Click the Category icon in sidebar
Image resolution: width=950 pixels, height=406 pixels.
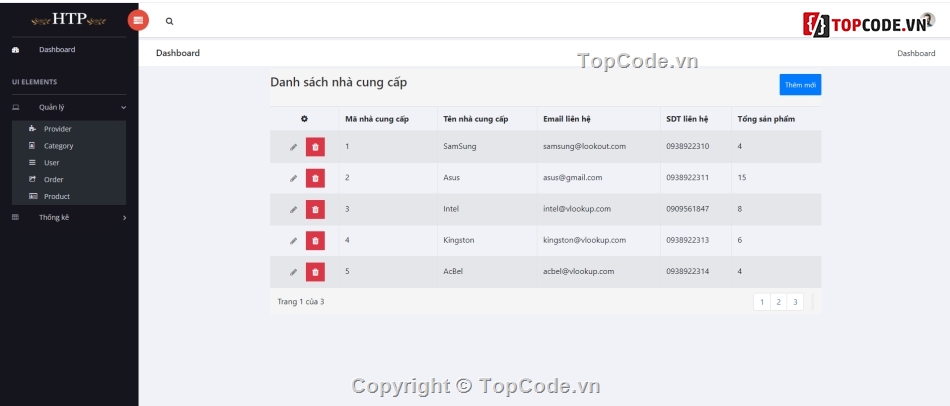[x=32, y=145]
